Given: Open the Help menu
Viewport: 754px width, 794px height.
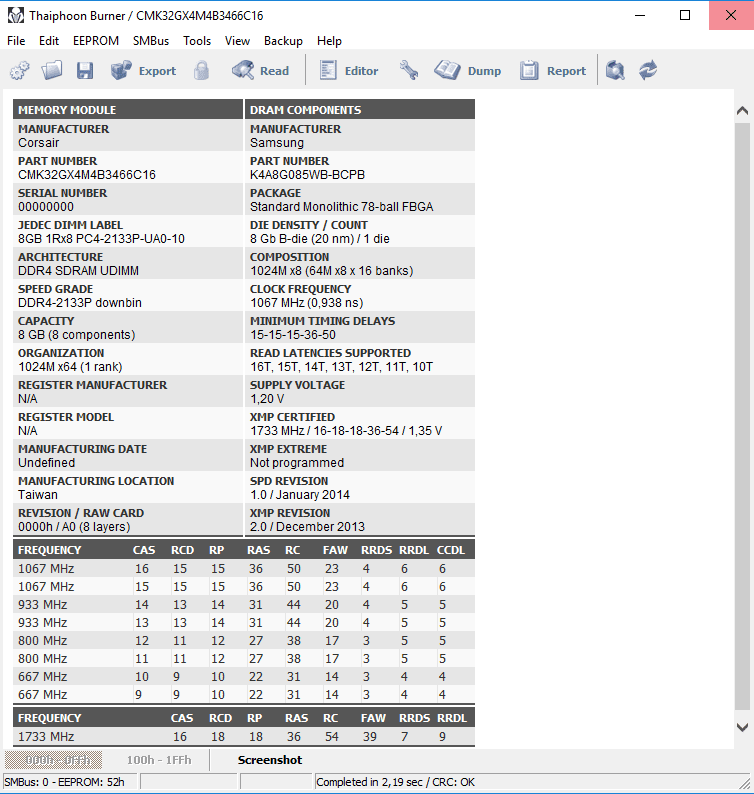Looking at the screenshot, I should tap(329, 41).
